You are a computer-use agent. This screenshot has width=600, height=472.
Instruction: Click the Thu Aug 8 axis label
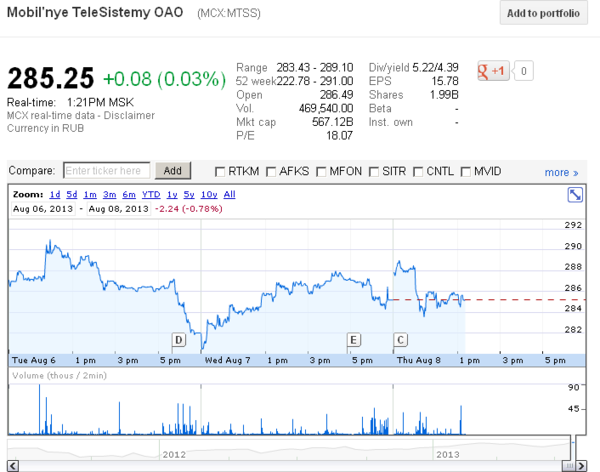(419, 360)
